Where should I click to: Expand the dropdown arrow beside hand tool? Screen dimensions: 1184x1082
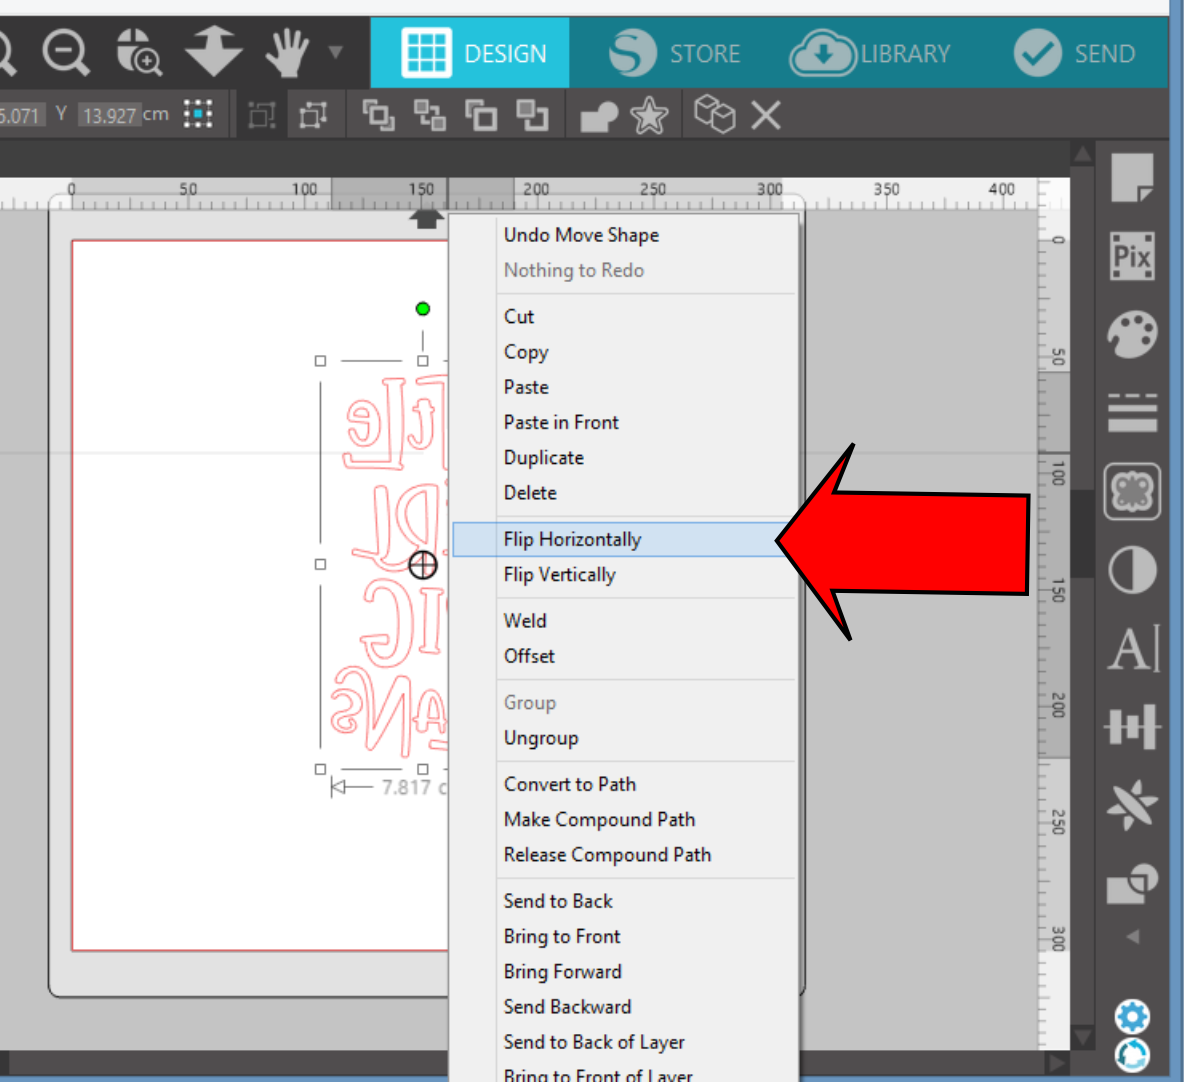336,52
